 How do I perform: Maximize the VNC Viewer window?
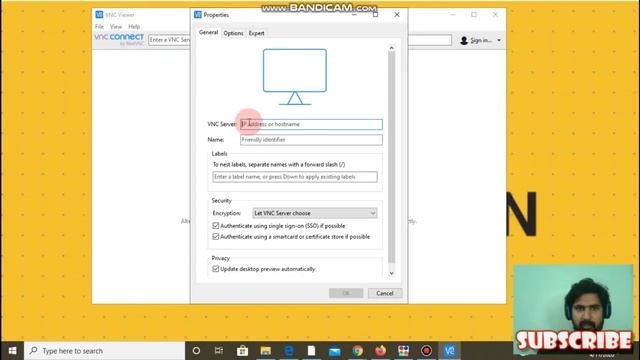pyautogui.click(x=474, y=15)
